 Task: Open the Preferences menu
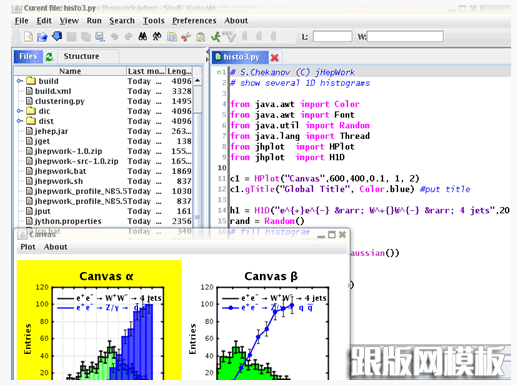point(194,21)
